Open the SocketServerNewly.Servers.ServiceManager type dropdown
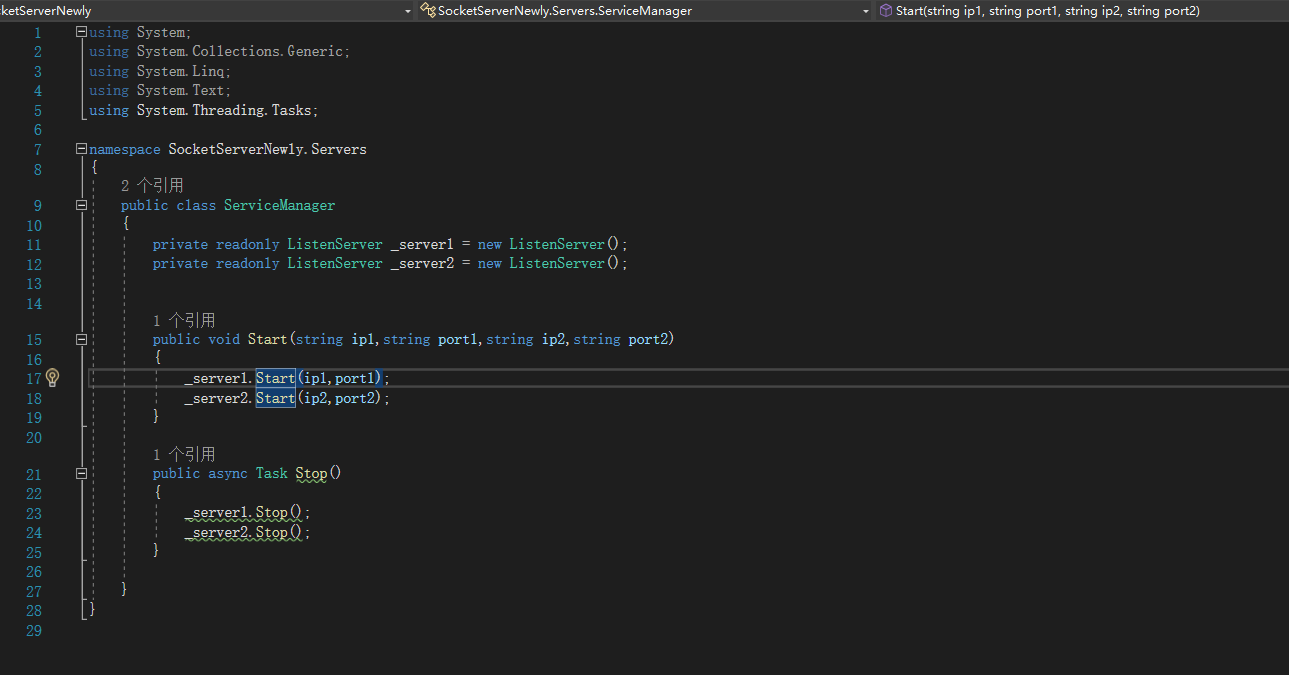 coord(866,11)
